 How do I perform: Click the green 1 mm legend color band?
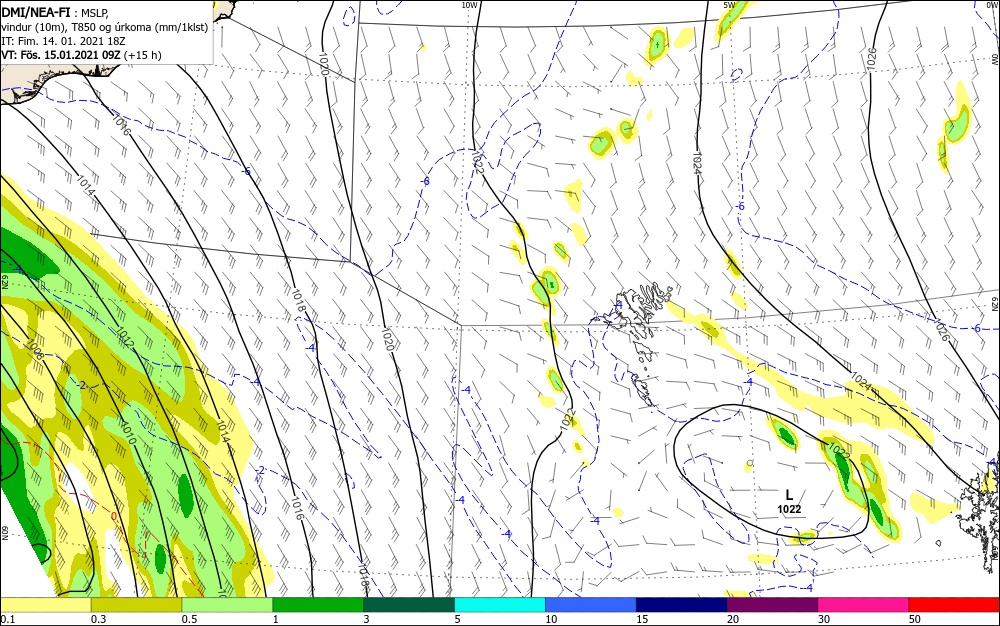pos(318,605)
